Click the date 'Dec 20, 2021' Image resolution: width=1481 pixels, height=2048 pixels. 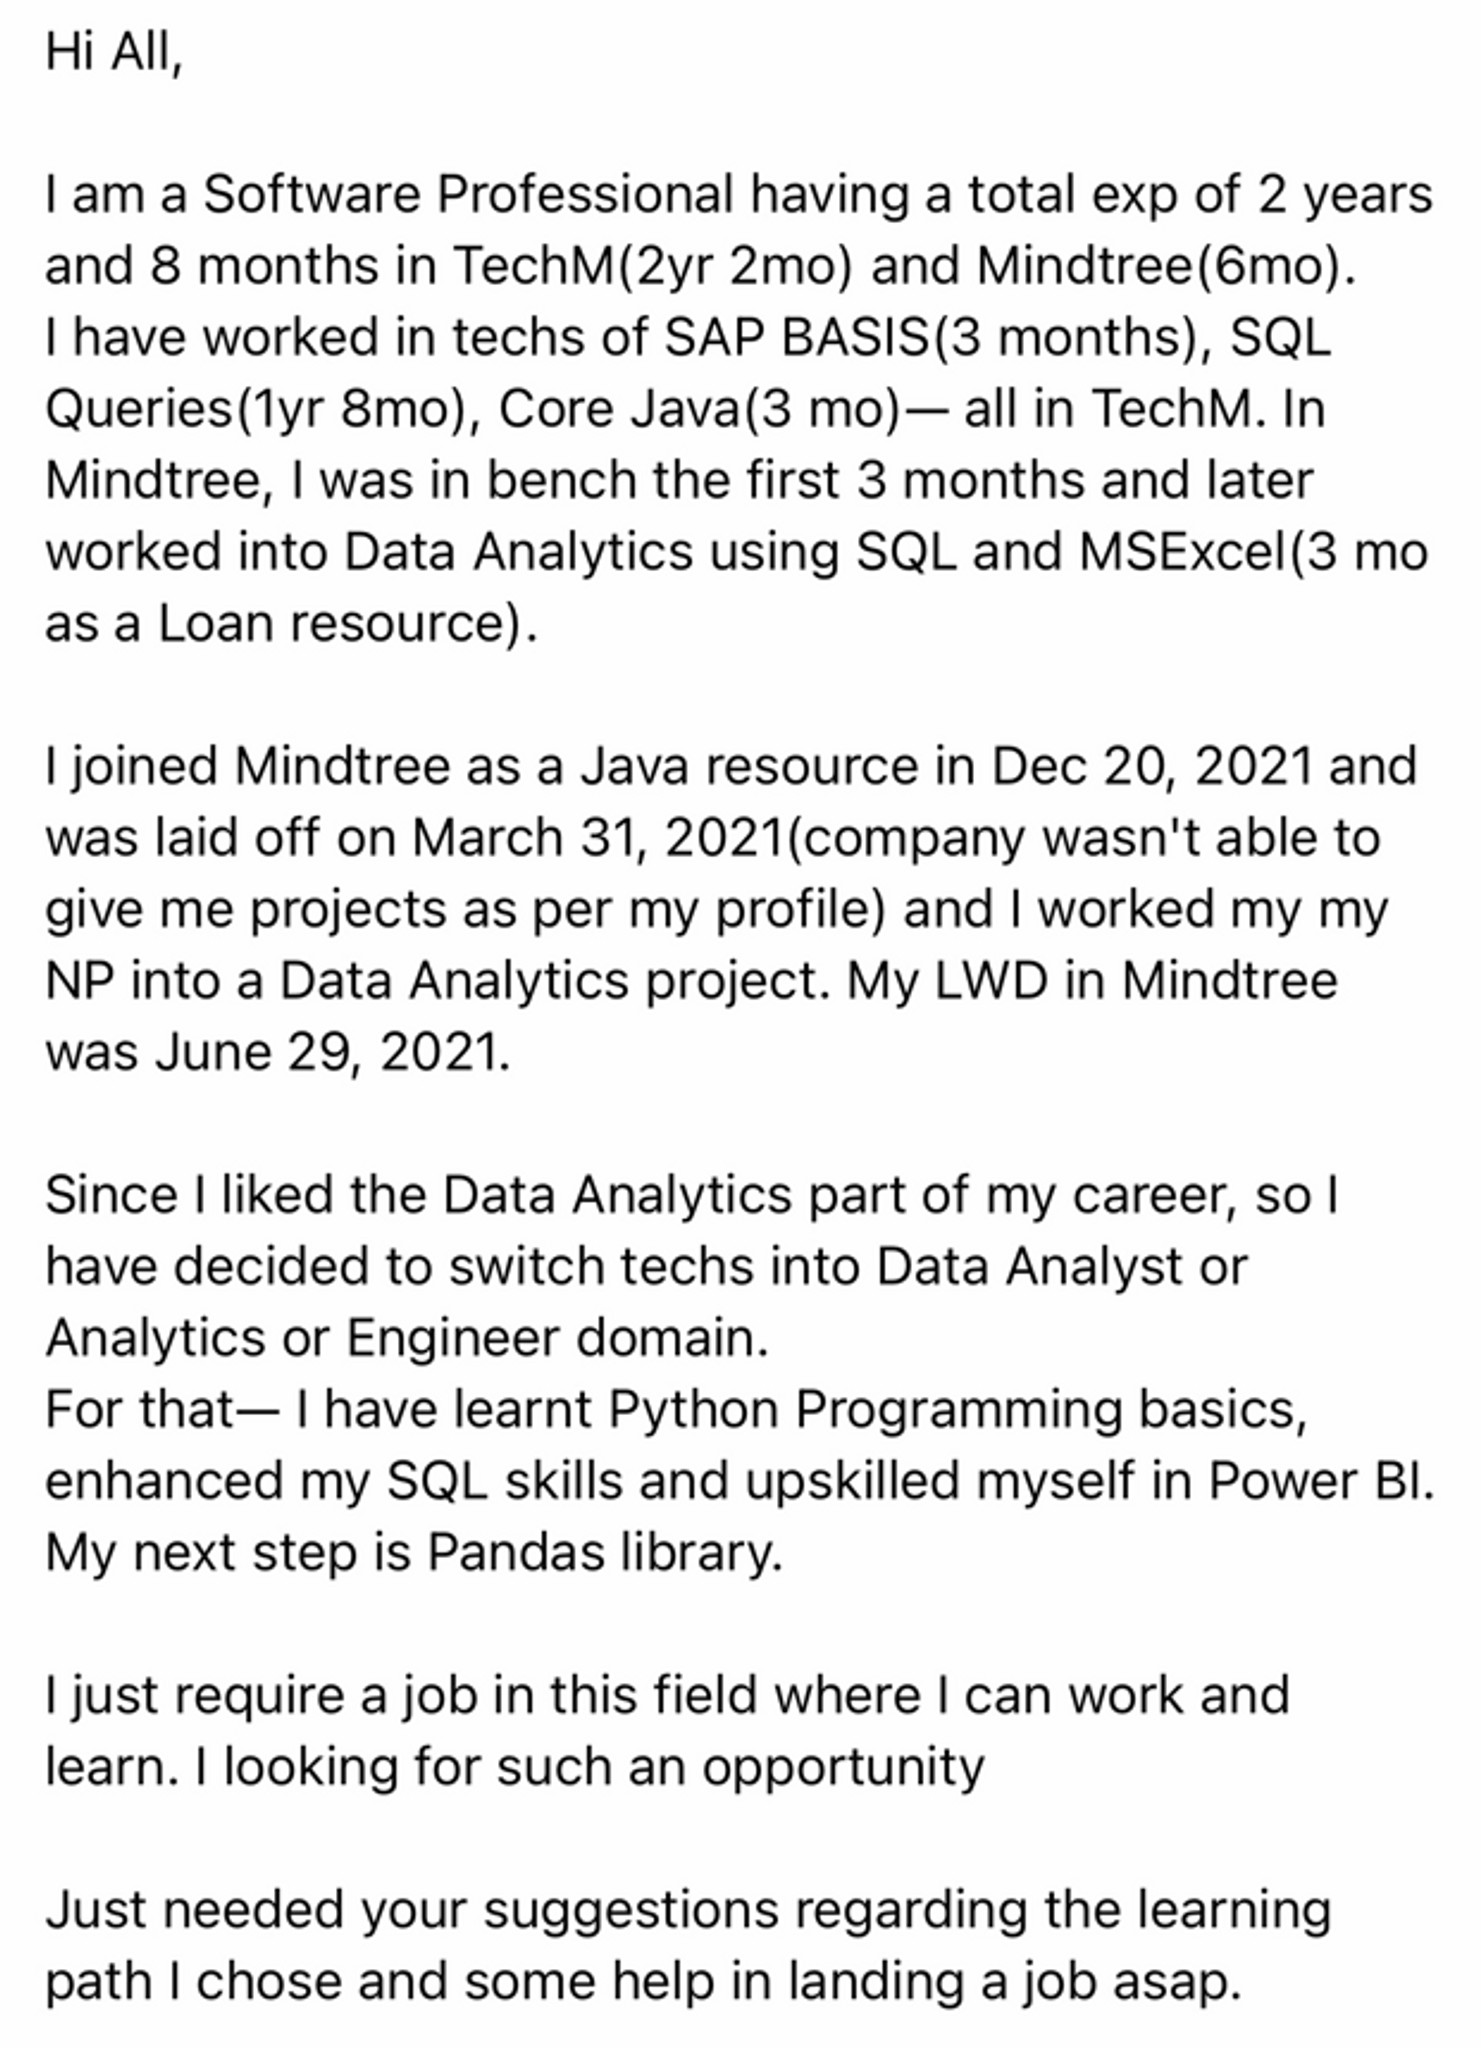click(x=1153, y=767)
